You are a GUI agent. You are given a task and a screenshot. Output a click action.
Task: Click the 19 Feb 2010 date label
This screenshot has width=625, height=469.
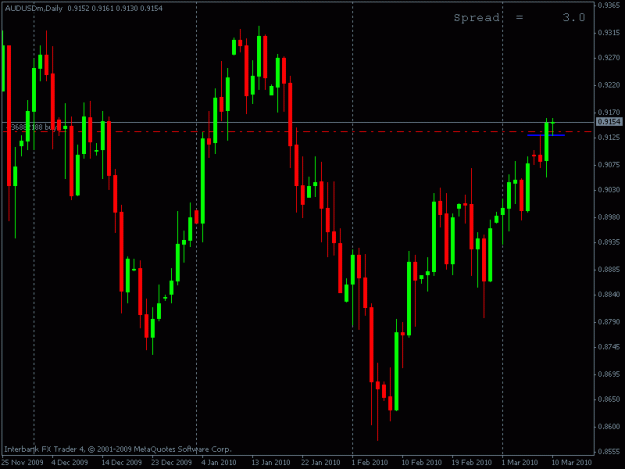(x=472, y=462)
